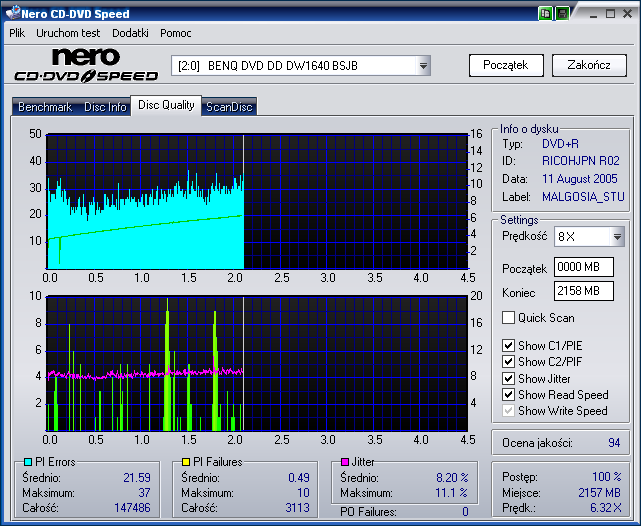Image resolution: width=641 pixels, height=526 pixels.
Task: Click Jitter maximum 11.1 % value
Action: [x=451, y=493]
